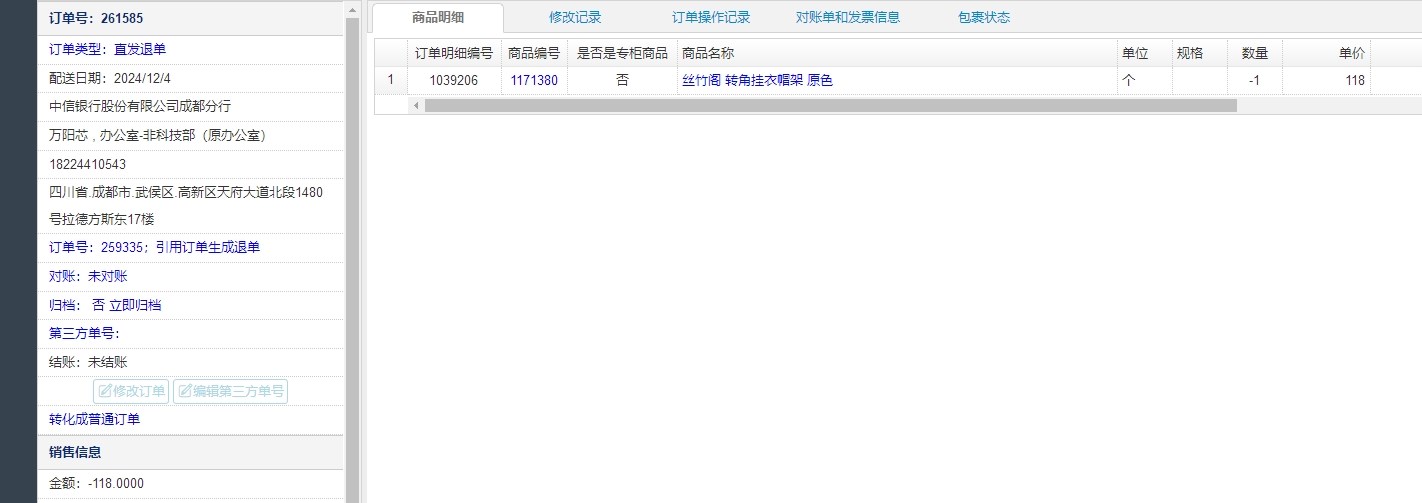
Task: Click 订单类型：直发退单 text
Action: pyautogui.click(x=108, y=49)
